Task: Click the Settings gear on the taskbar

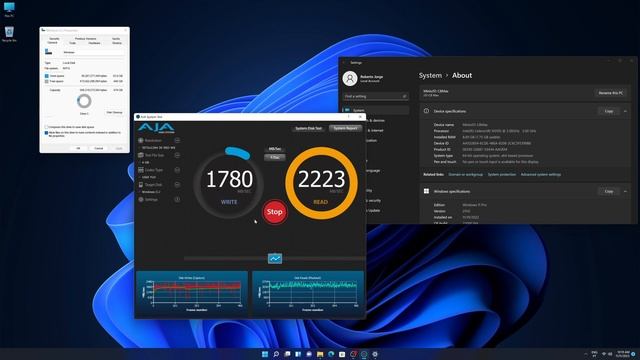Action: point(375,354)
